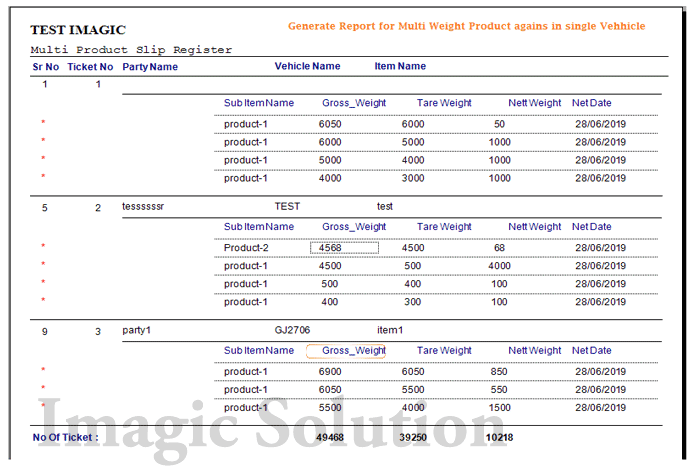The width and height of the screenshot is (700, 476).
Task: Click party name tesssssr
Action: tap(143, 207)
